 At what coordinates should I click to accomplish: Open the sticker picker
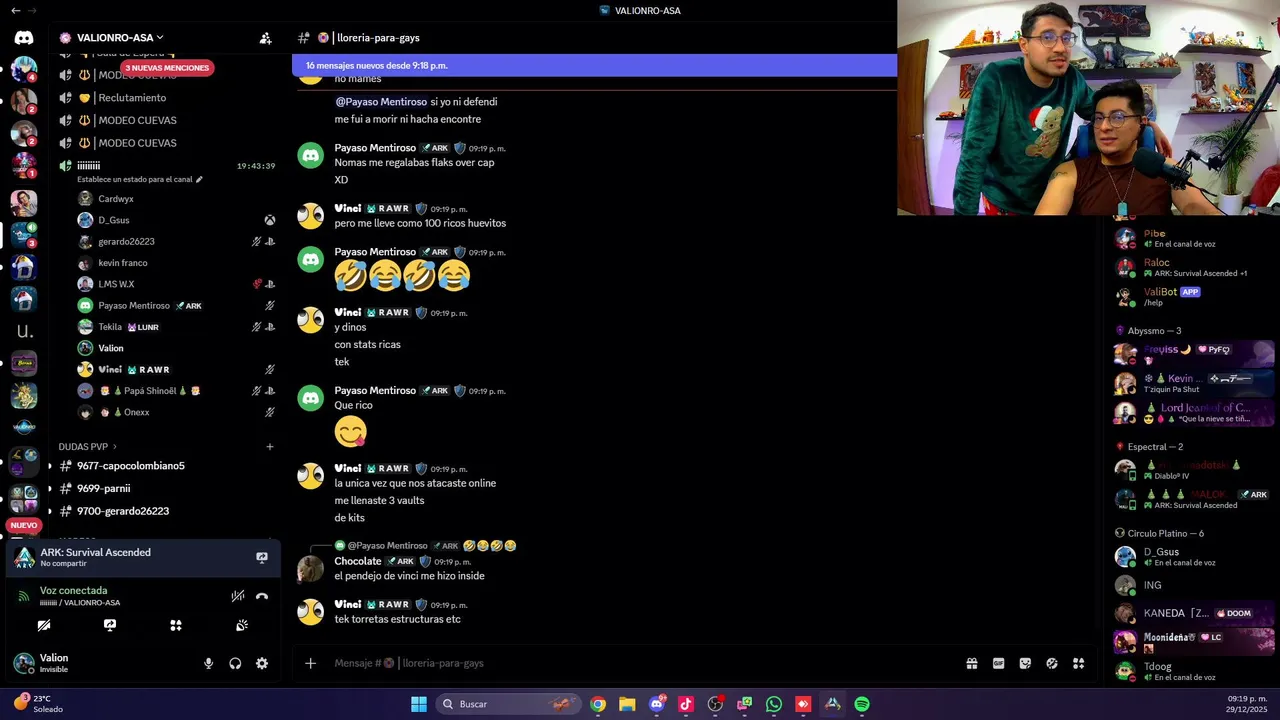click(1025, 663)
